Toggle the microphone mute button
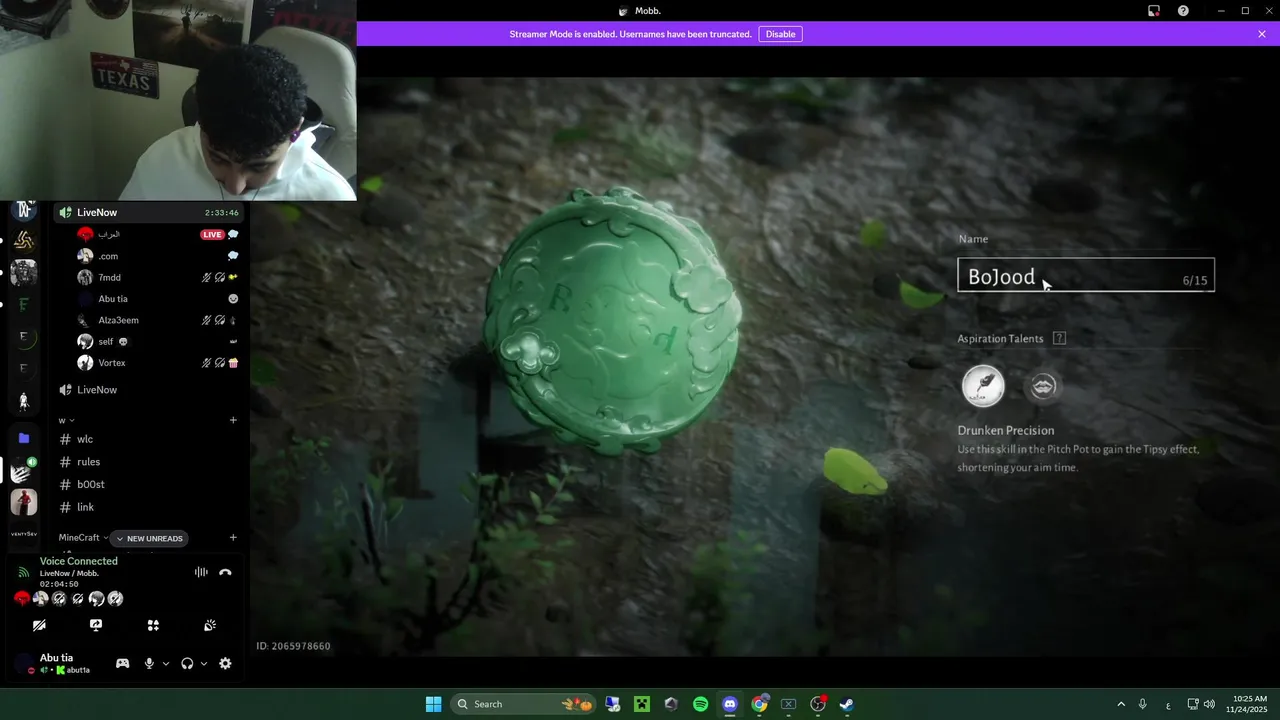 click(x=149, y=663)
